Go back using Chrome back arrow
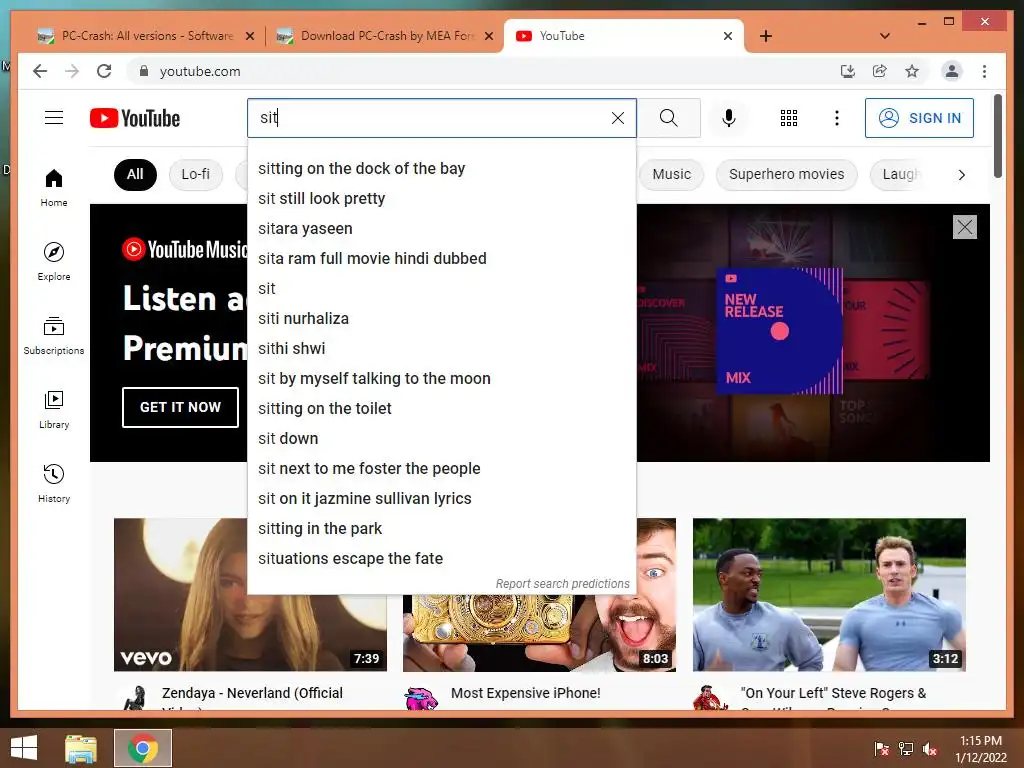1024x768 pixels. tap(40, 71)
